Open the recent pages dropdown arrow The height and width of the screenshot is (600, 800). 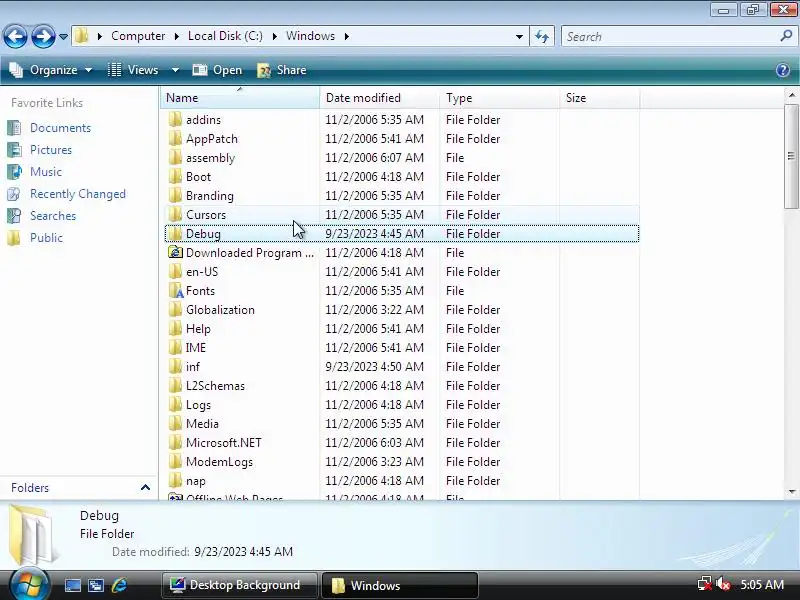(x=63, y=37)
